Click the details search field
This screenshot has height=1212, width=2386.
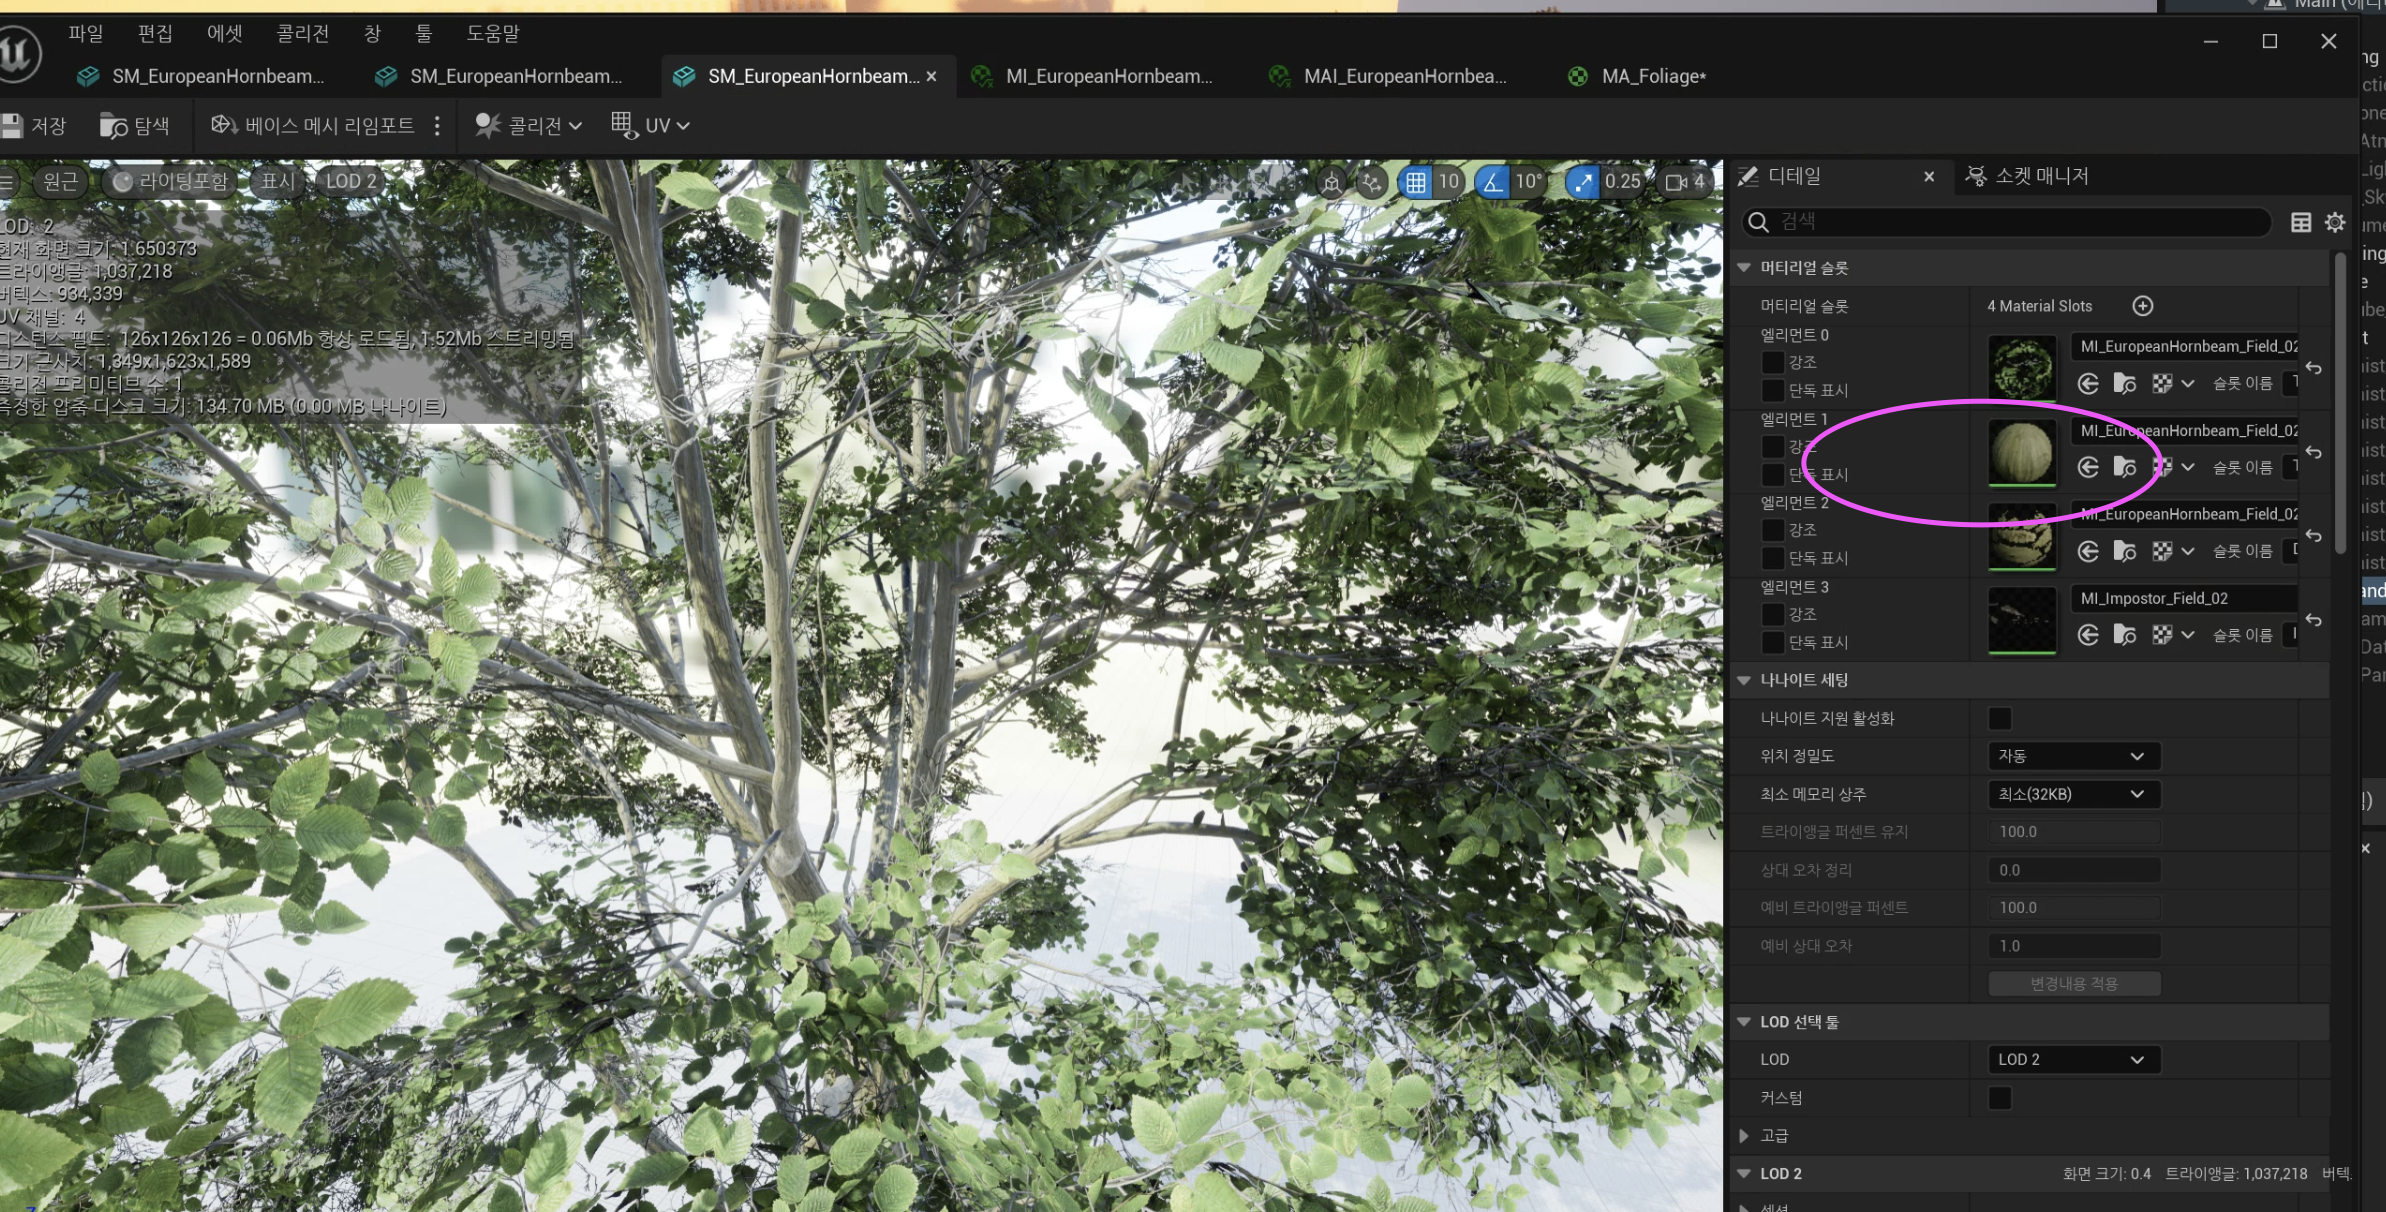pyautogui.click(x=2010, y=222)
